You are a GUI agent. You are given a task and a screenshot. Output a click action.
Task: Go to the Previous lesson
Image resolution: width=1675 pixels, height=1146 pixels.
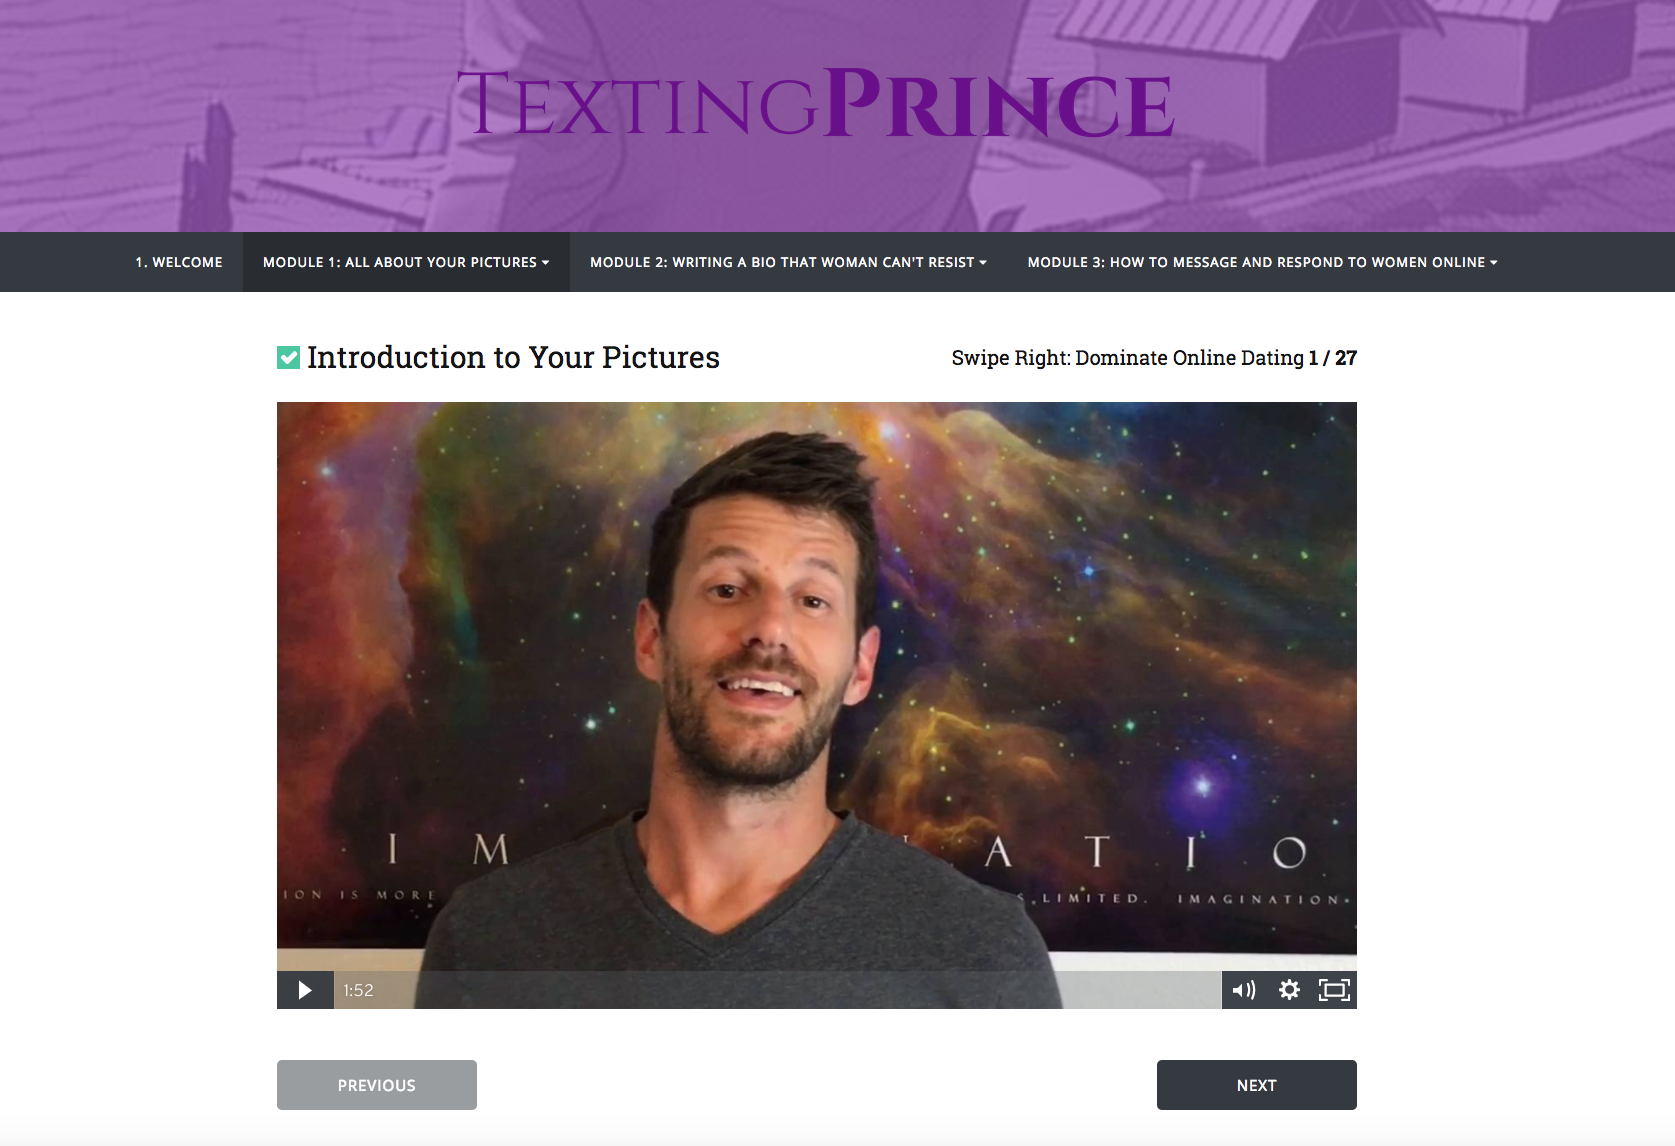pyautogui.click(x=377, y=1085)
